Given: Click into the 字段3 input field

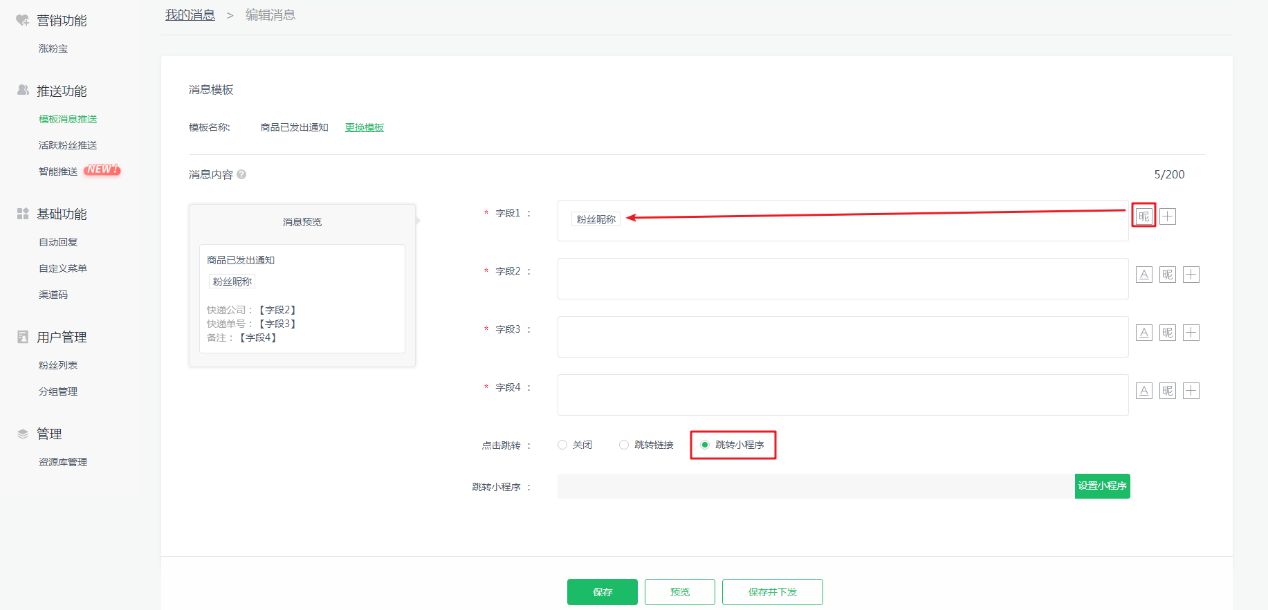Looking at the screenshot, I should coord(842,337).
